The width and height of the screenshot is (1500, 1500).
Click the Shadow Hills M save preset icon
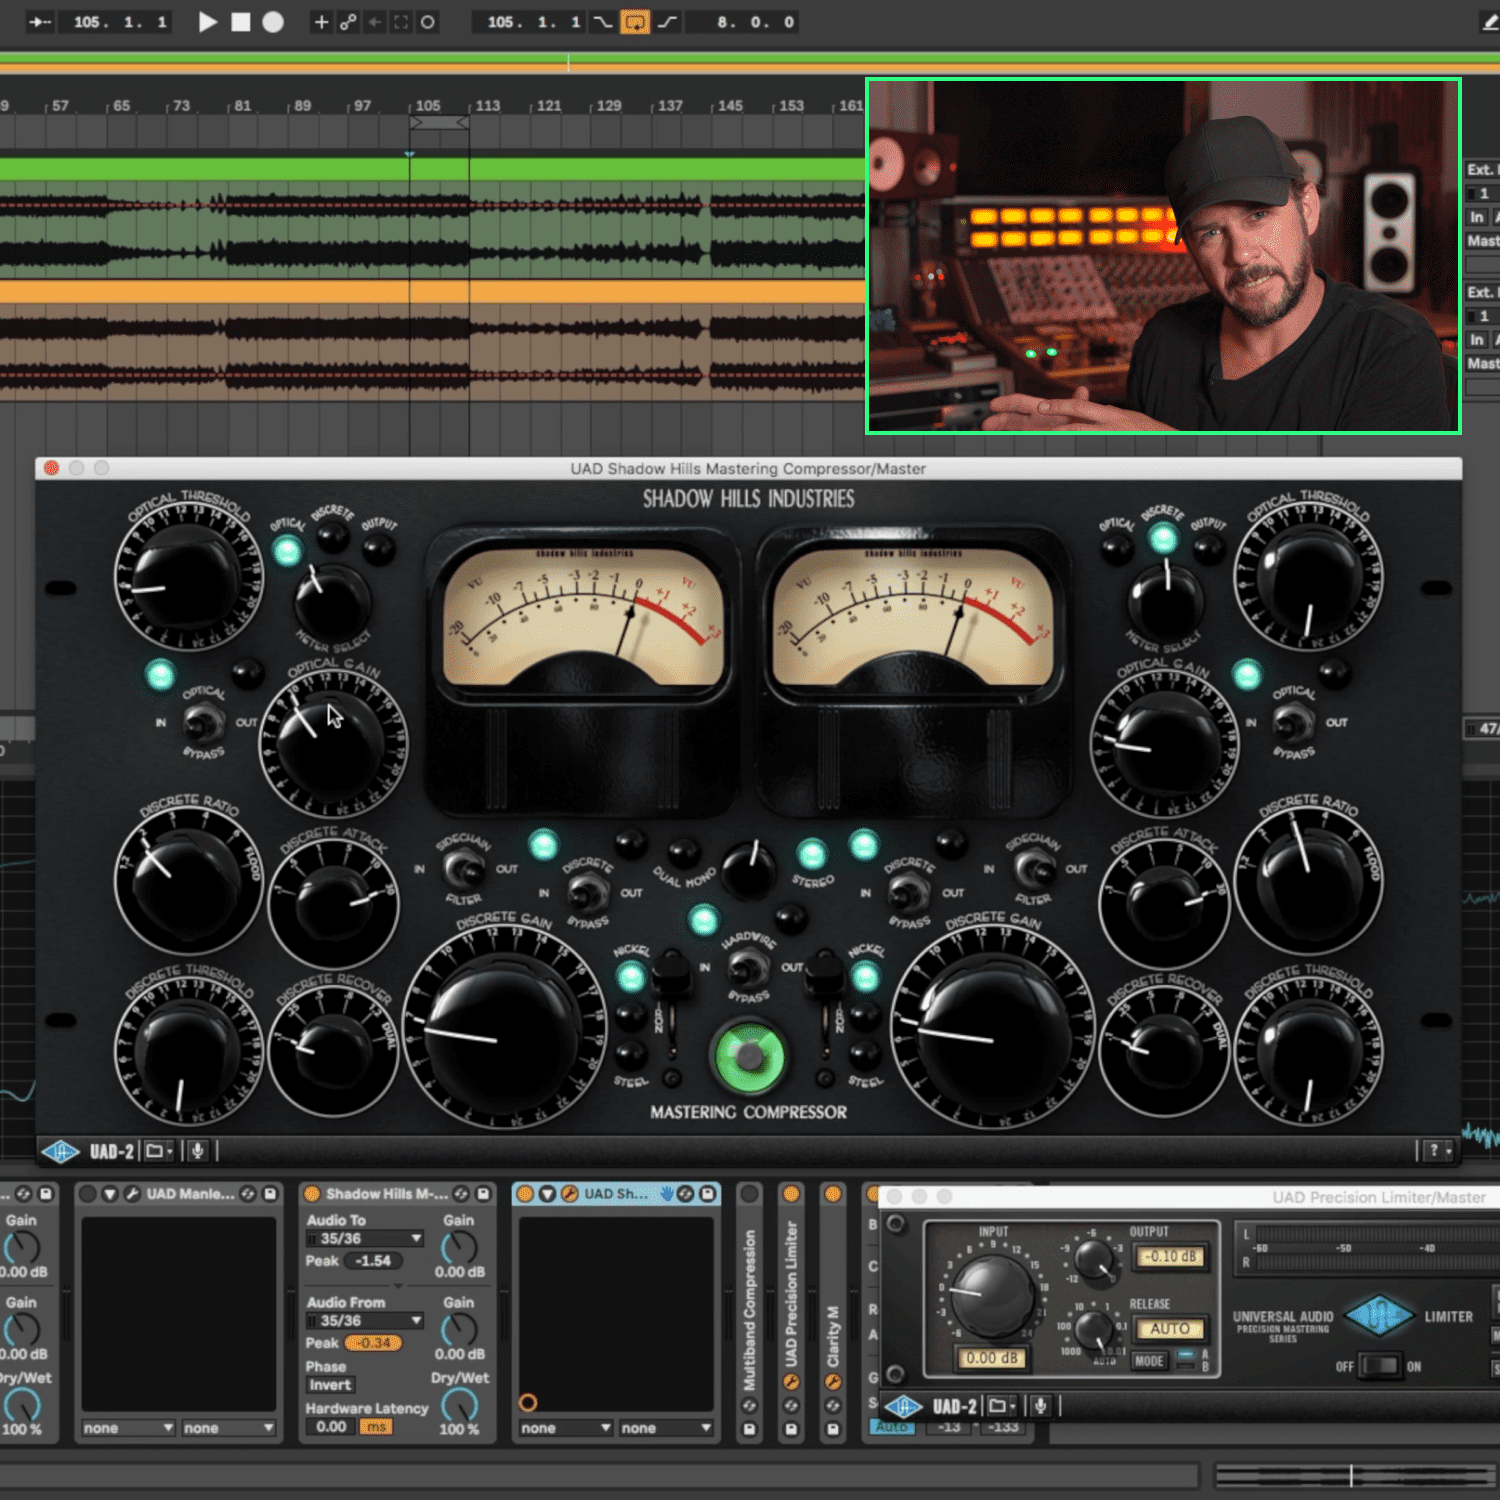click(x=483, y=1194)
